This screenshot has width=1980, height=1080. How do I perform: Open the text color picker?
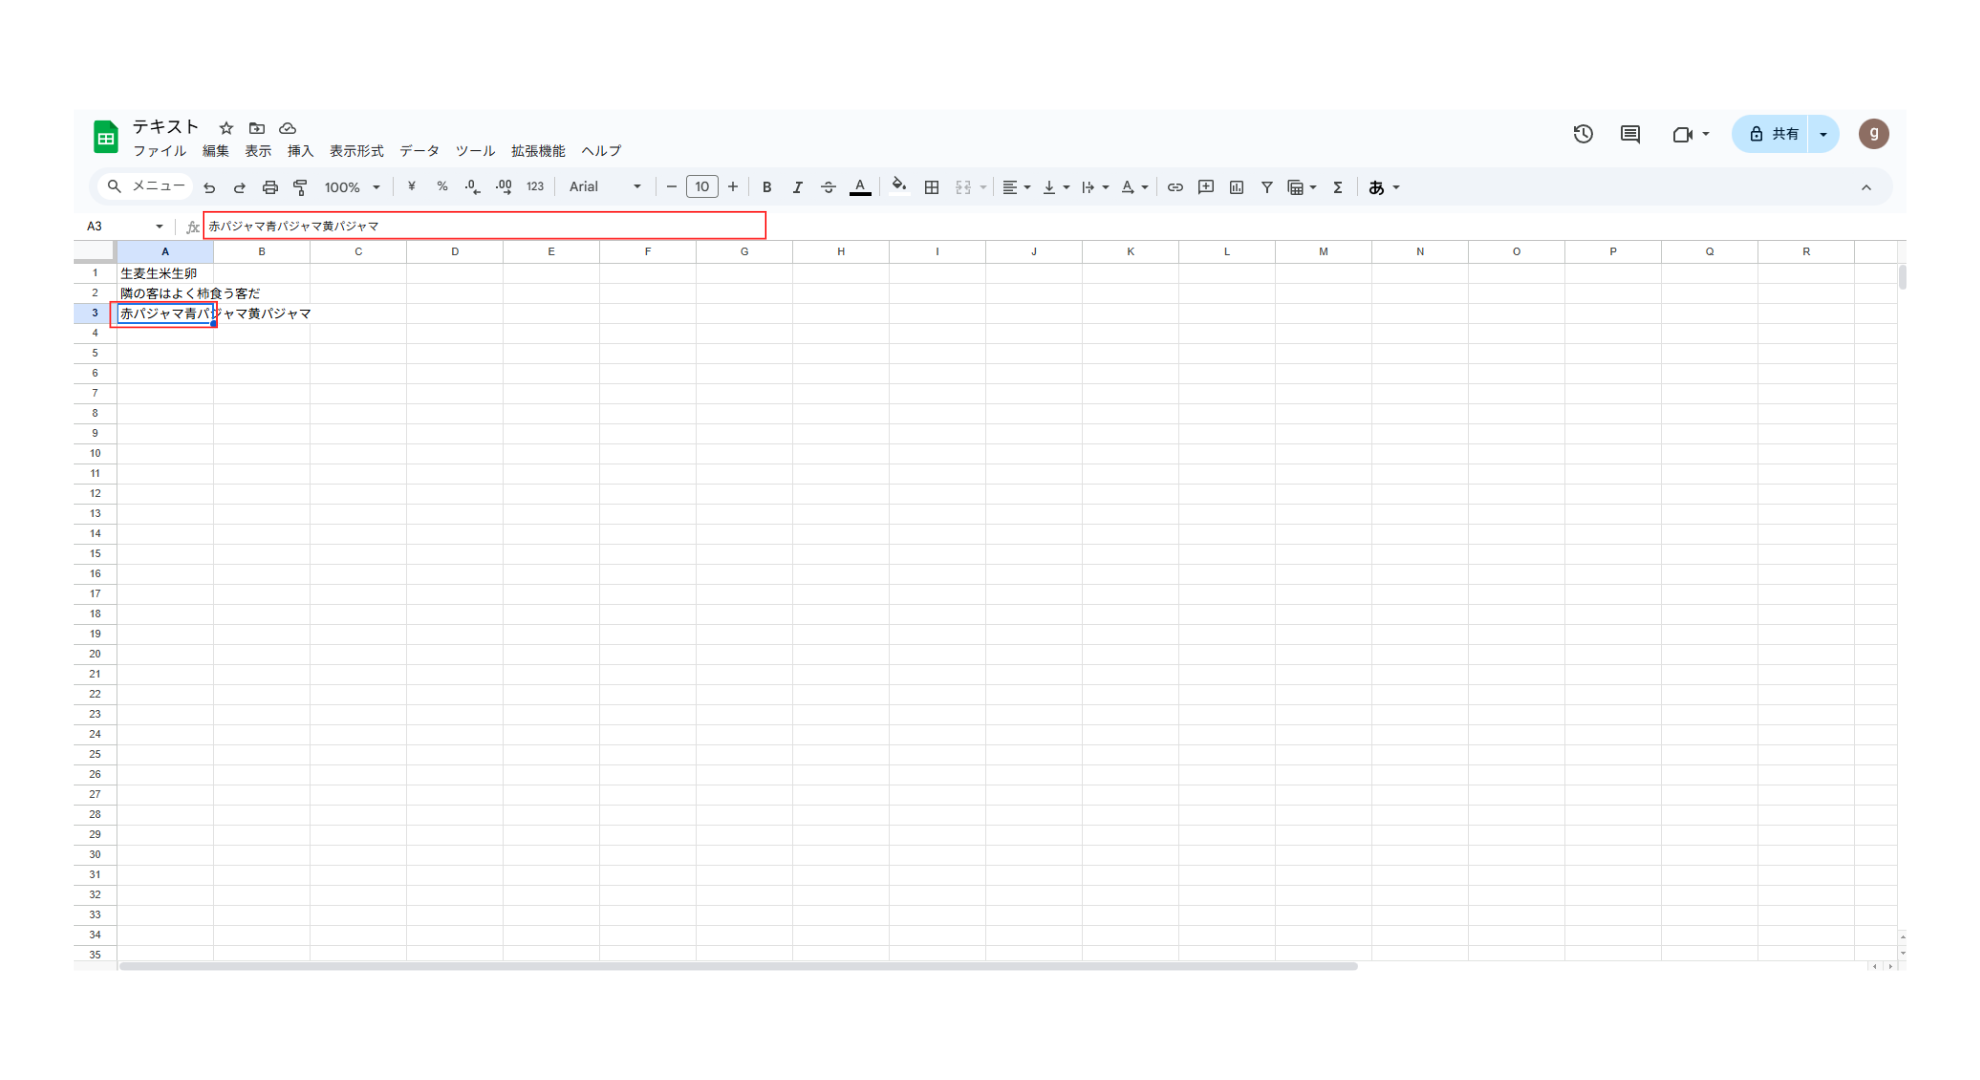[860, 187]
